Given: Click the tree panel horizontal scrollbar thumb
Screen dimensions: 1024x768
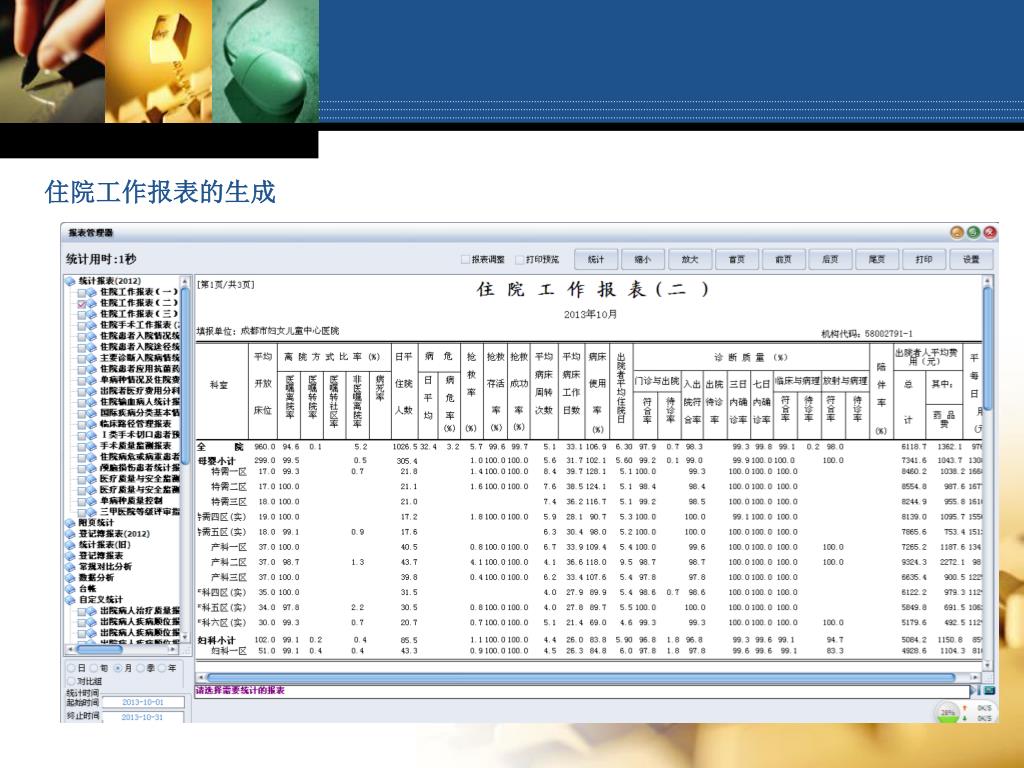Looking at the screenshot, I should point(99,650).
